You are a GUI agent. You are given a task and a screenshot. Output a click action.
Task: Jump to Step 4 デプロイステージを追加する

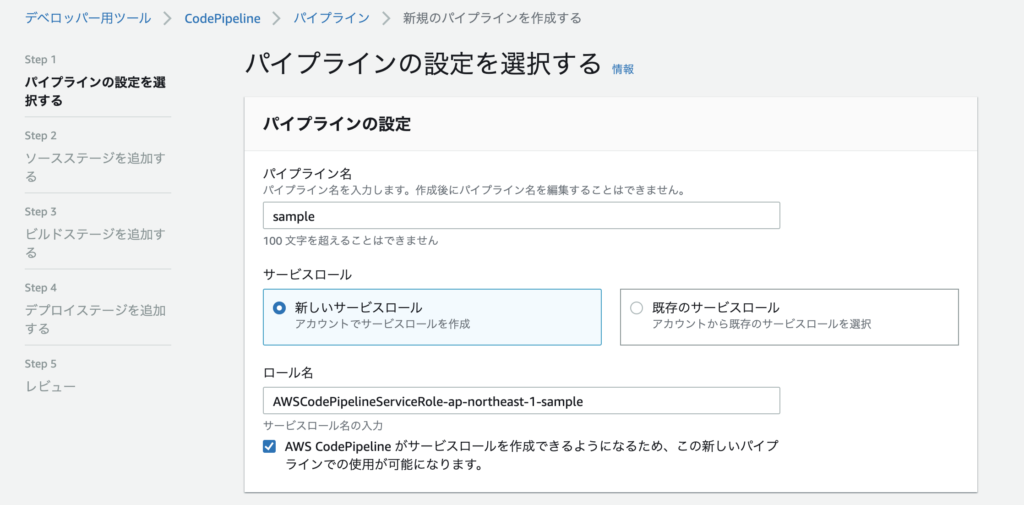(x=95, y=319)
